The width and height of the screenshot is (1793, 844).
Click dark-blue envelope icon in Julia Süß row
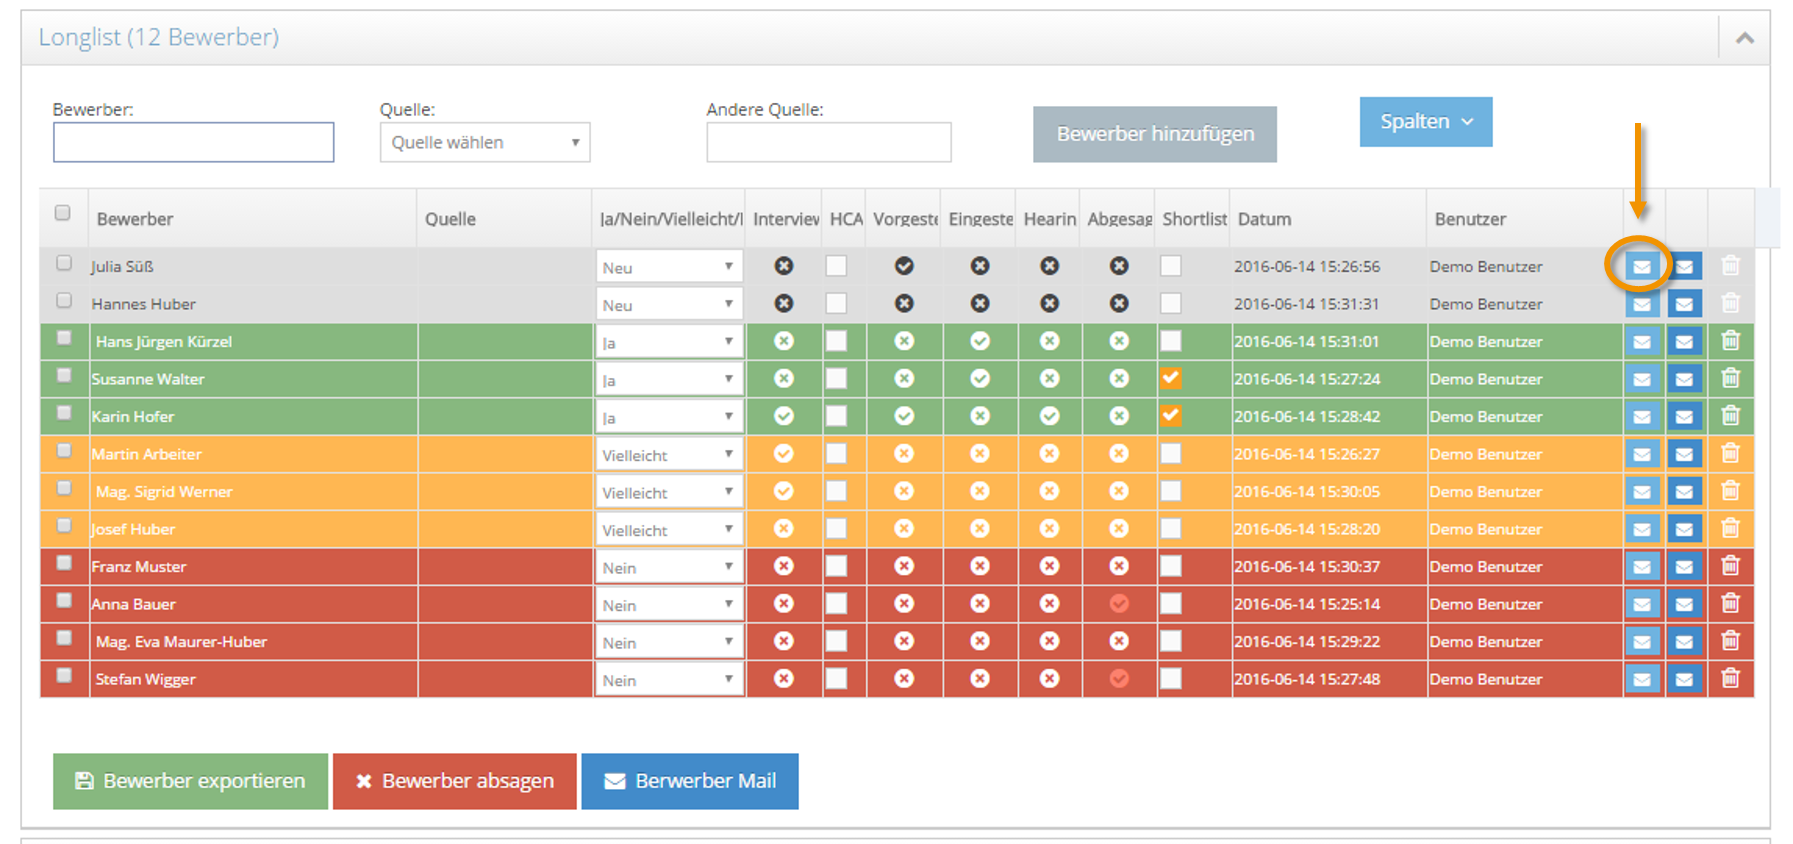coord(1685,267)
